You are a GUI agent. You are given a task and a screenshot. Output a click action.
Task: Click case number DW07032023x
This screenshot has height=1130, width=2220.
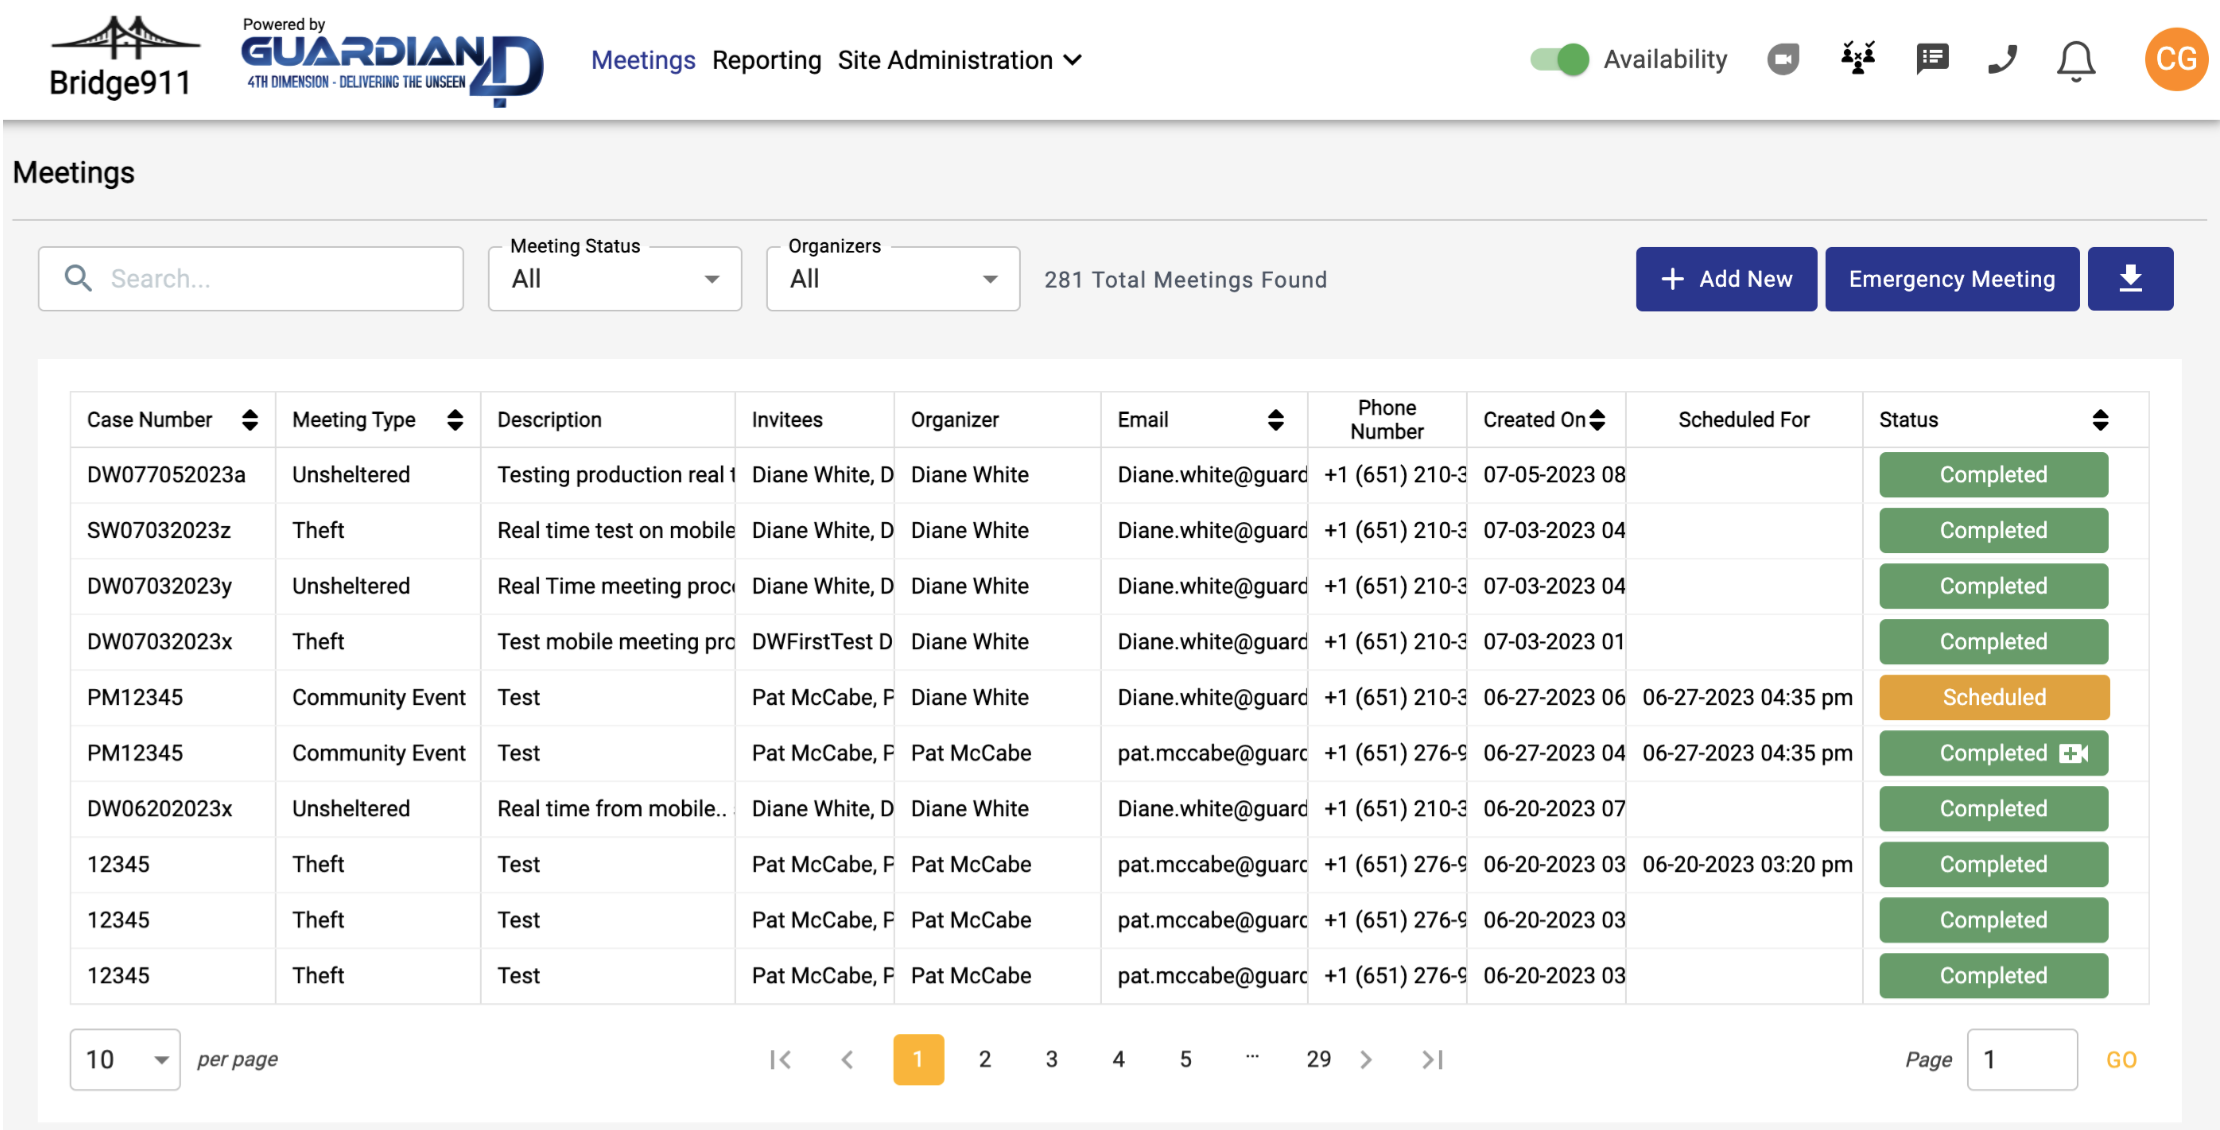[160, 641]
